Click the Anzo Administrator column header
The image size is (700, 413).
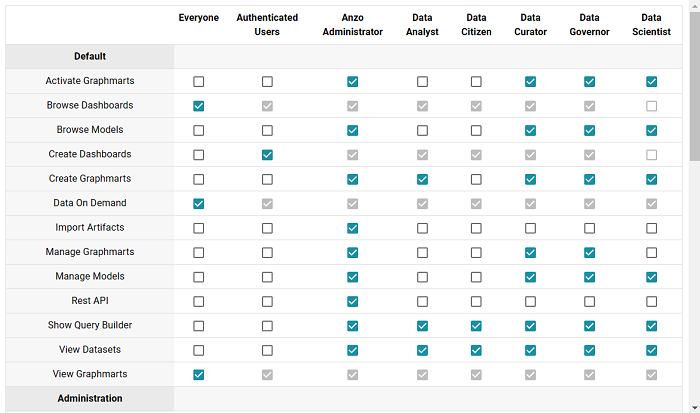pos(352,25)
